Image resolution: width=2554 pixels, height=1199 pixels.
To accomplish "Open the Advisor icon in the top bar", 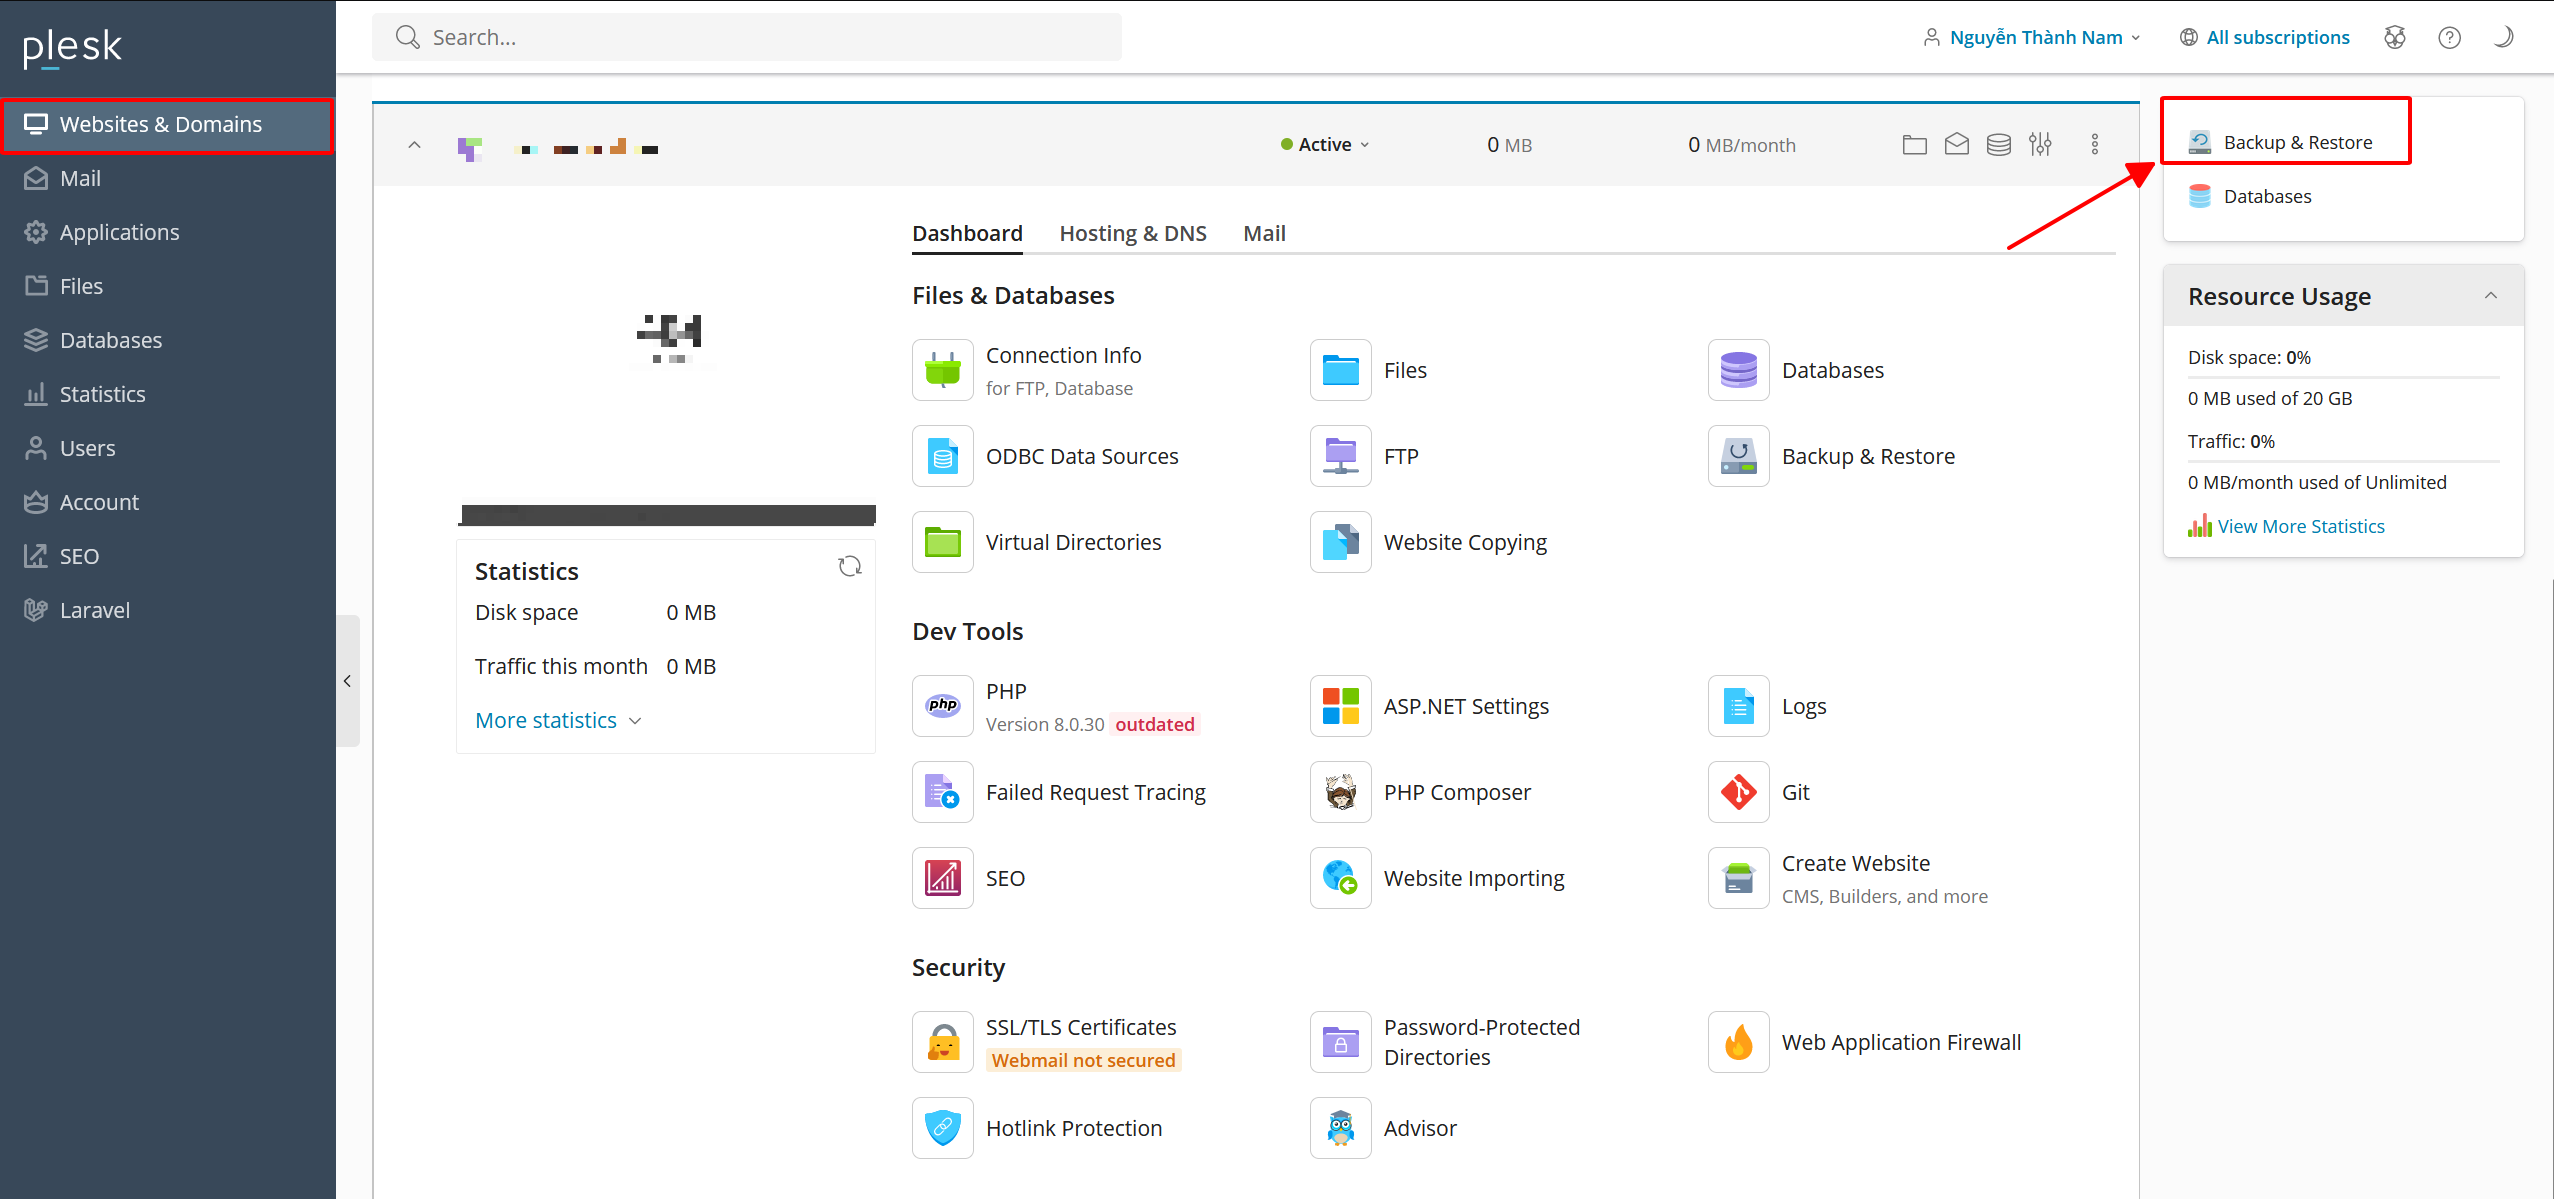I will click(2394, 37).
